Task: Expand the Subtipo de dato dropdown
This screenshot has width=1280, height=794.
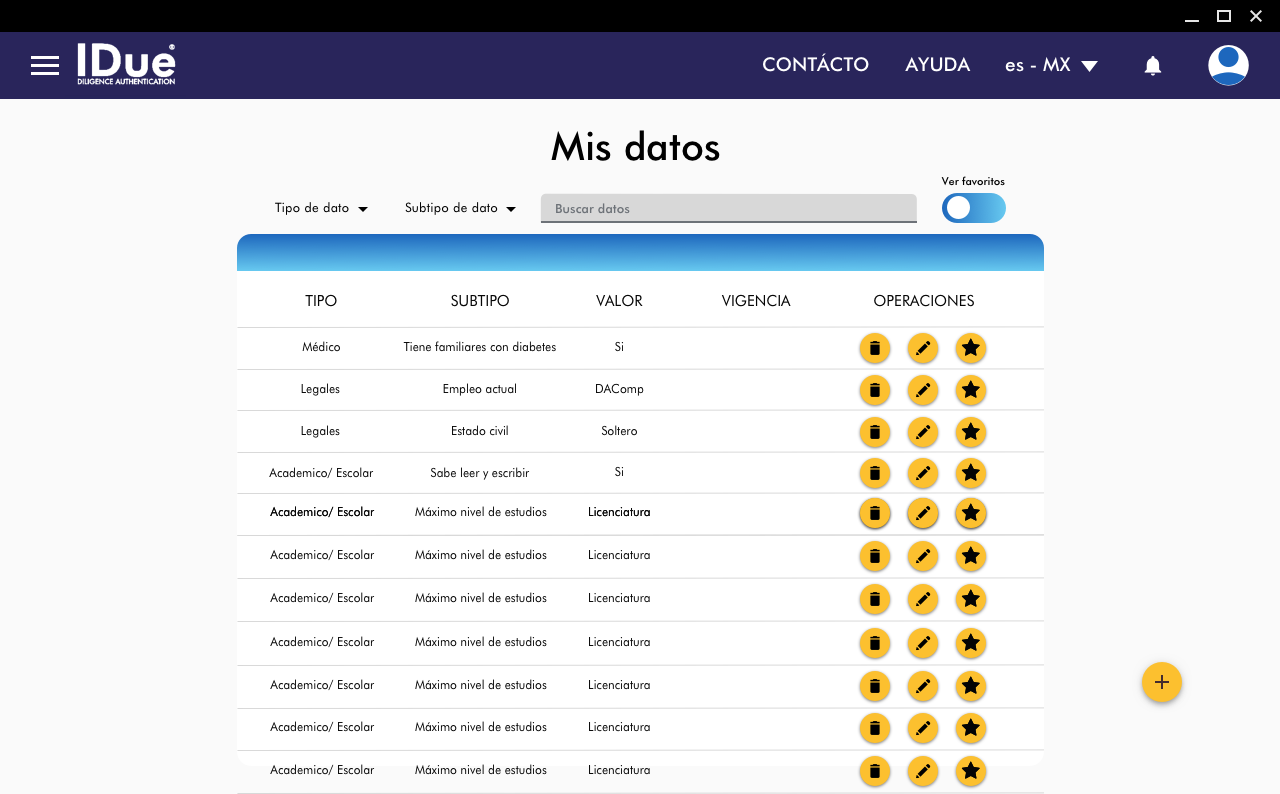Action: [x=460, y=208]
